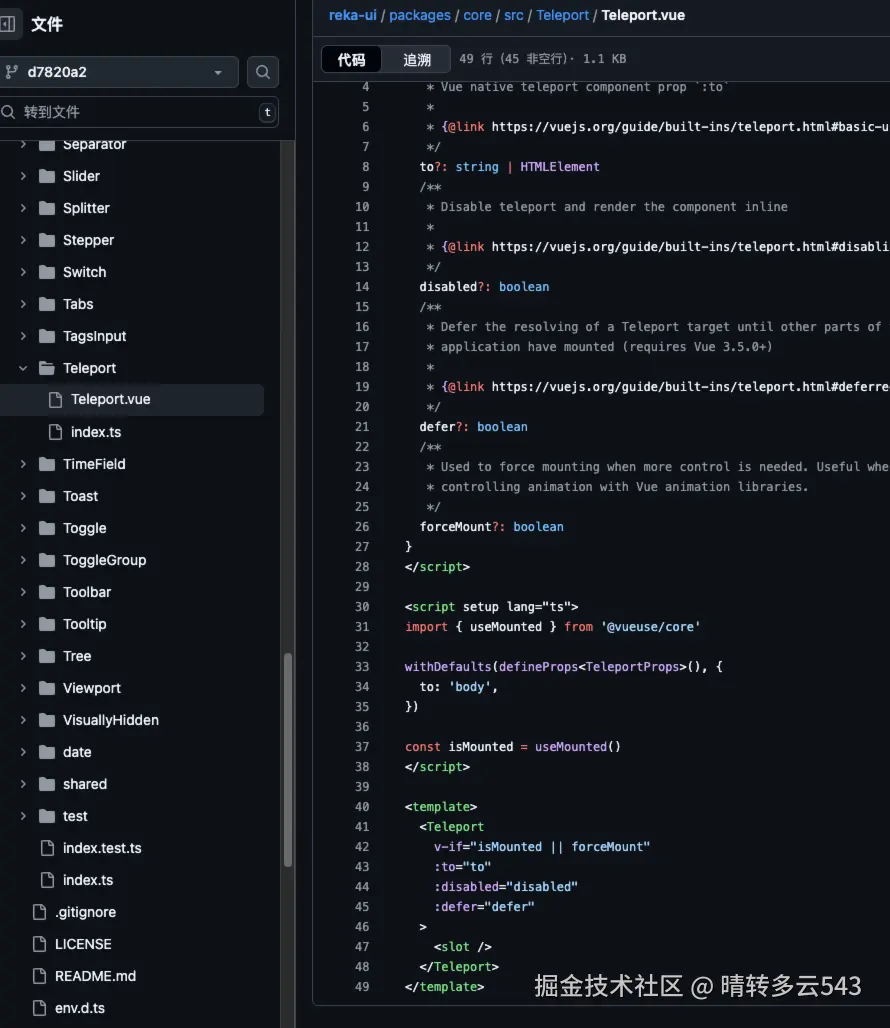Click 'forceMount?: boolean' on line 26
The width and height of the screenshot is (890, 1028).
point(492,527)
